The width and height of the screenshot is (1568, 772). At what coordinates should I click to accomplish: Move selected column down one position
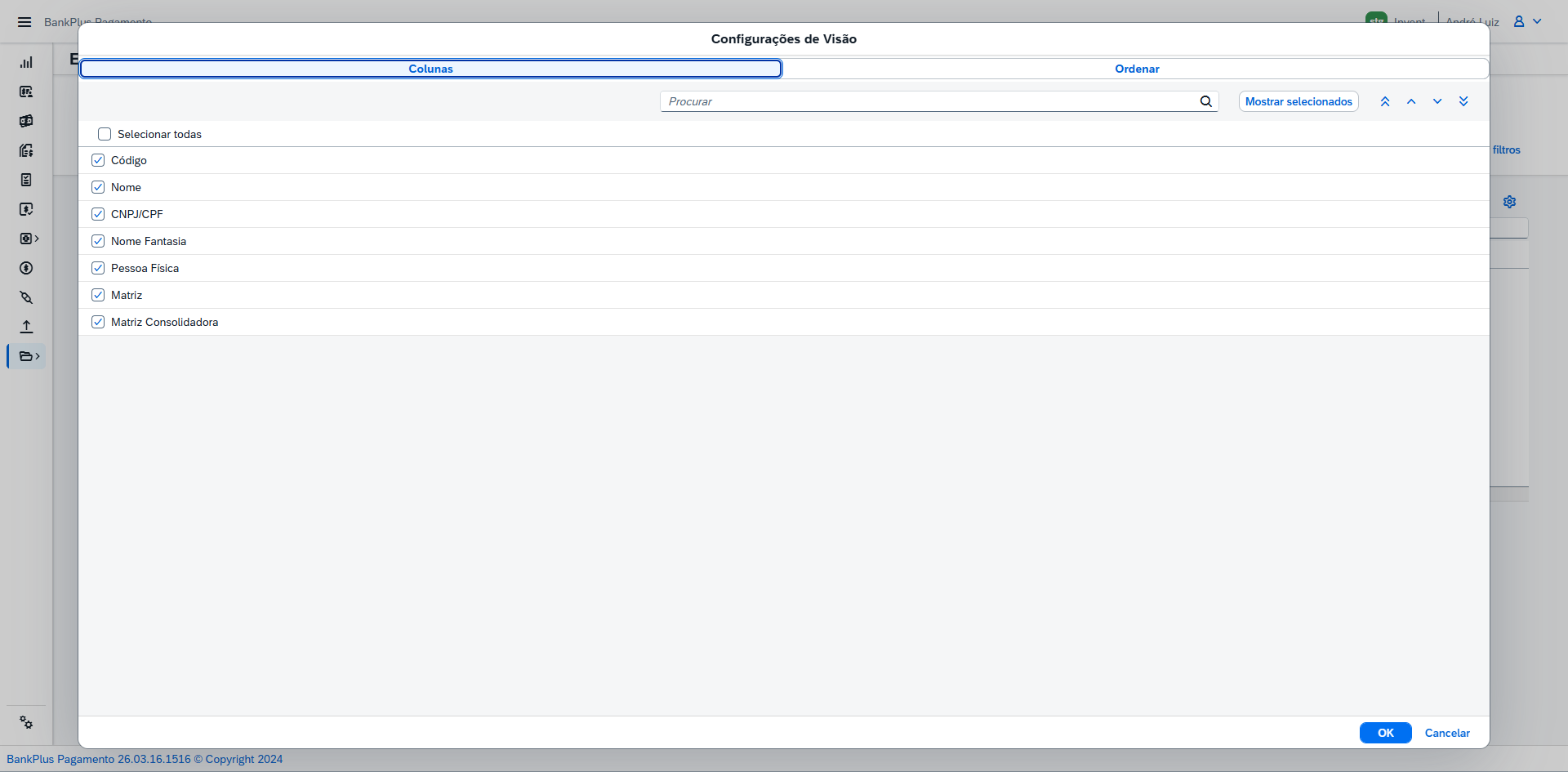[x=1437, y=102]
